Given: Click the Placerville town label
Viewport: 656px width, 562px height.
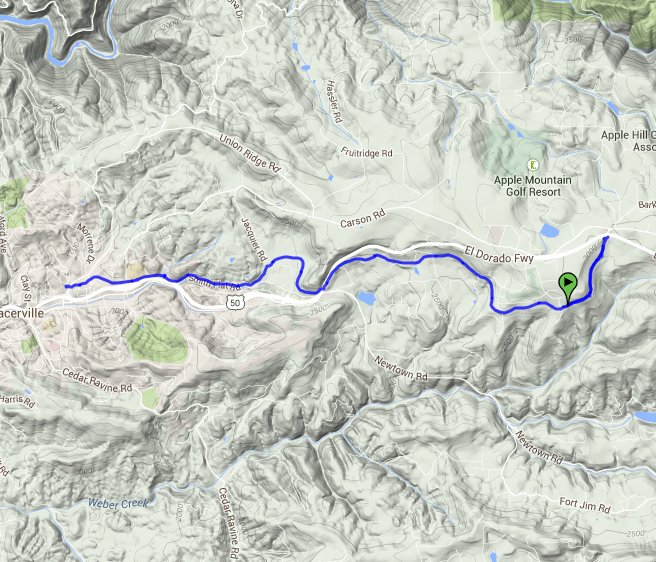Looking at the screenshot, I should point(22,313).
